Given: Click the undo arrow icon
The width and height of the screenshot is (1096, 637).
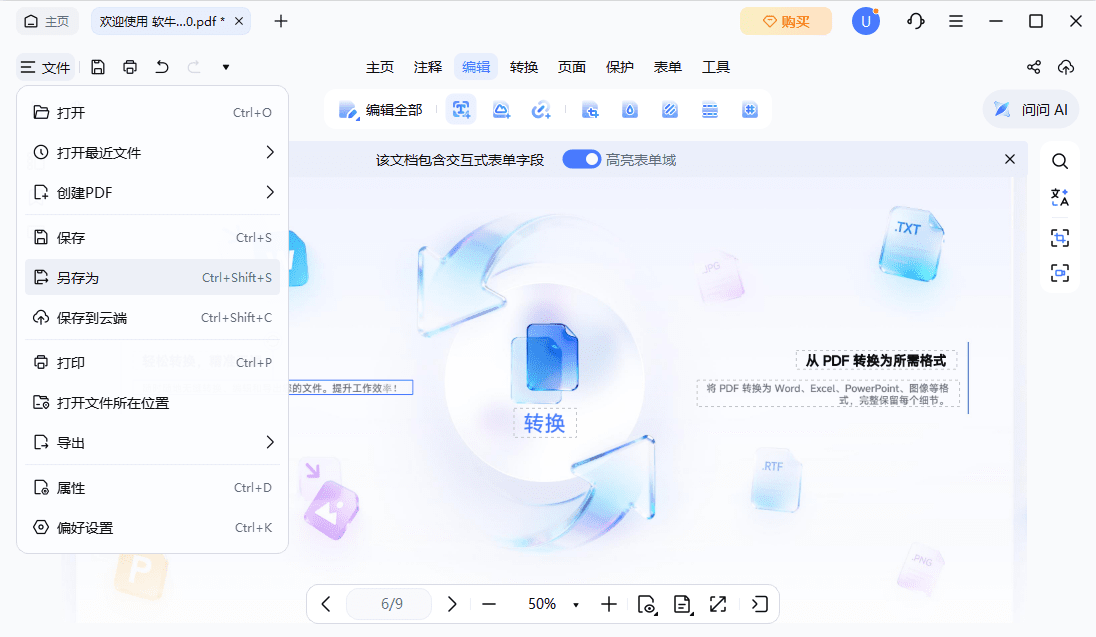Looking at the screenshot, I should tap(162, 67).
